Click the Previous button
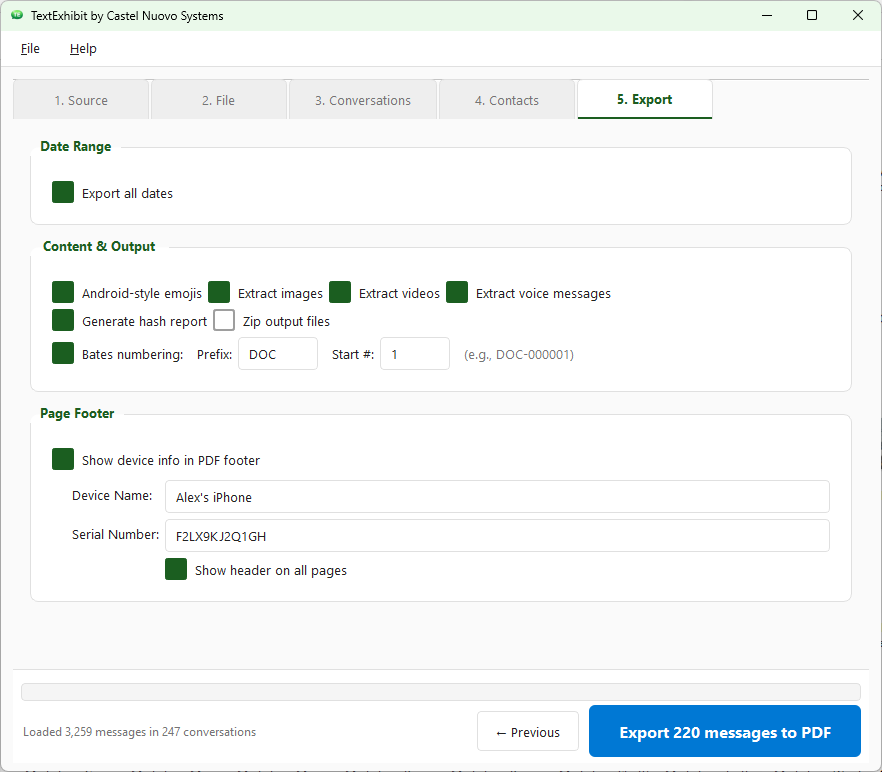The height and width of the screenshot is (772, 882). [x=528, y=731]
